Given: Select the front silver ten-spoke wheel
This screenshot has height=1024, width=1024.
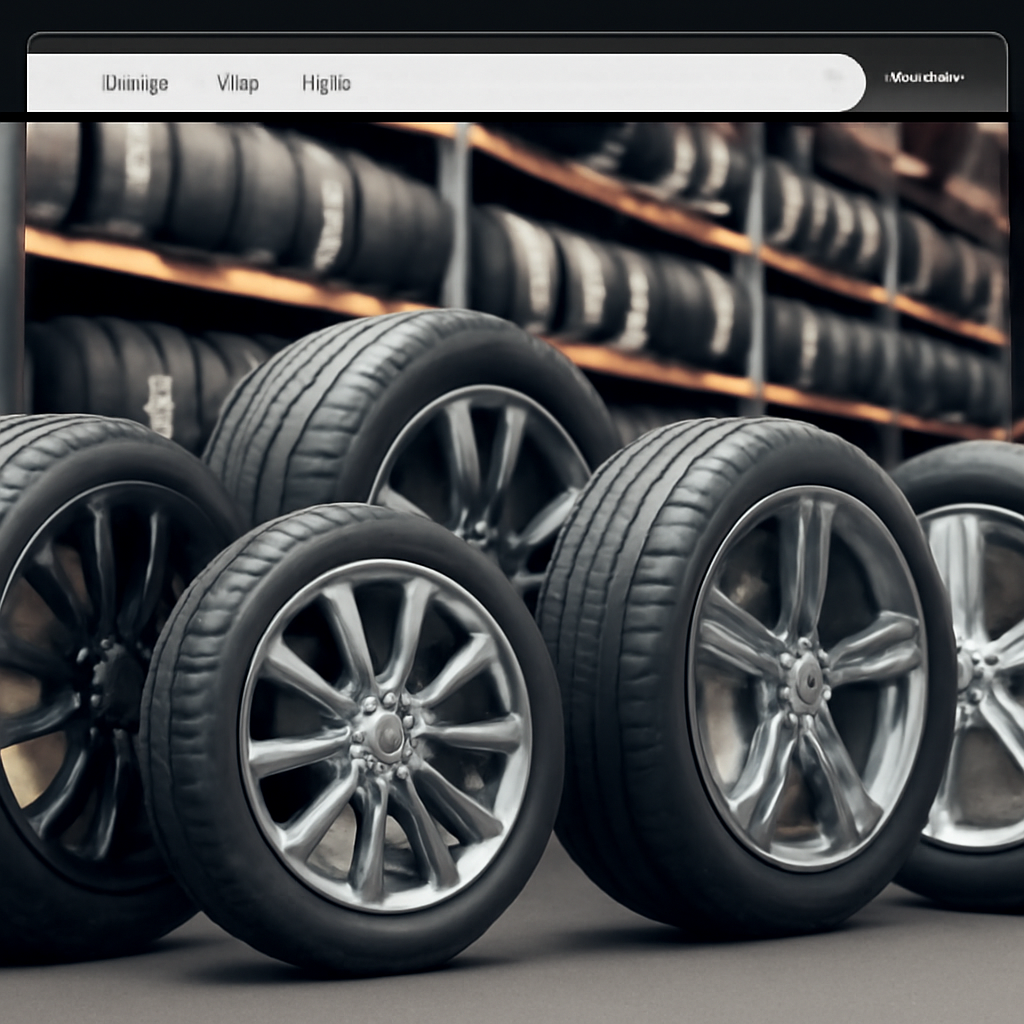Looking at the screenshot, I should pyautogui.click(x=386, y=733).
